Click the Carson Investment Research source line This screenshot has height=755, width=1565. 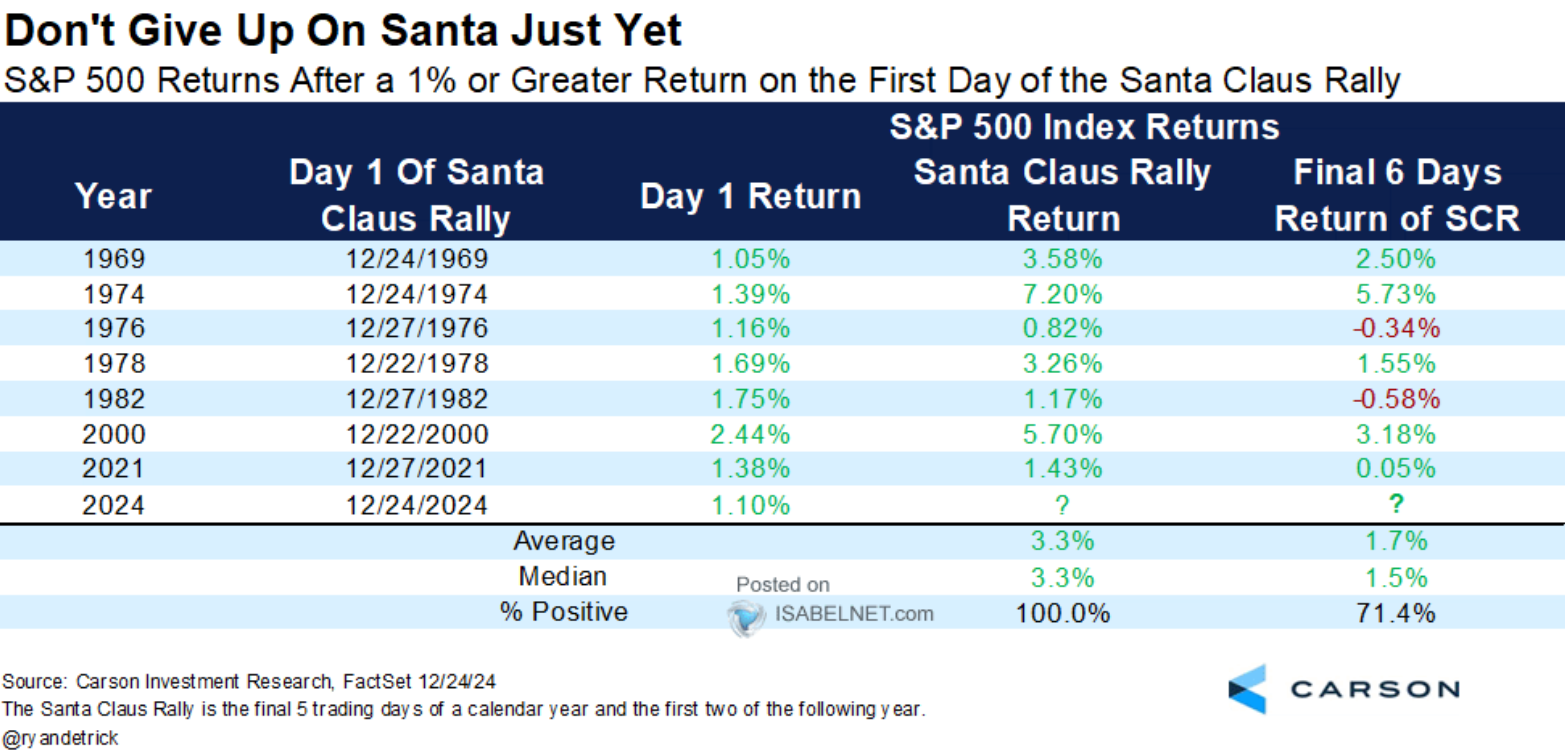(x=250, y=682)
